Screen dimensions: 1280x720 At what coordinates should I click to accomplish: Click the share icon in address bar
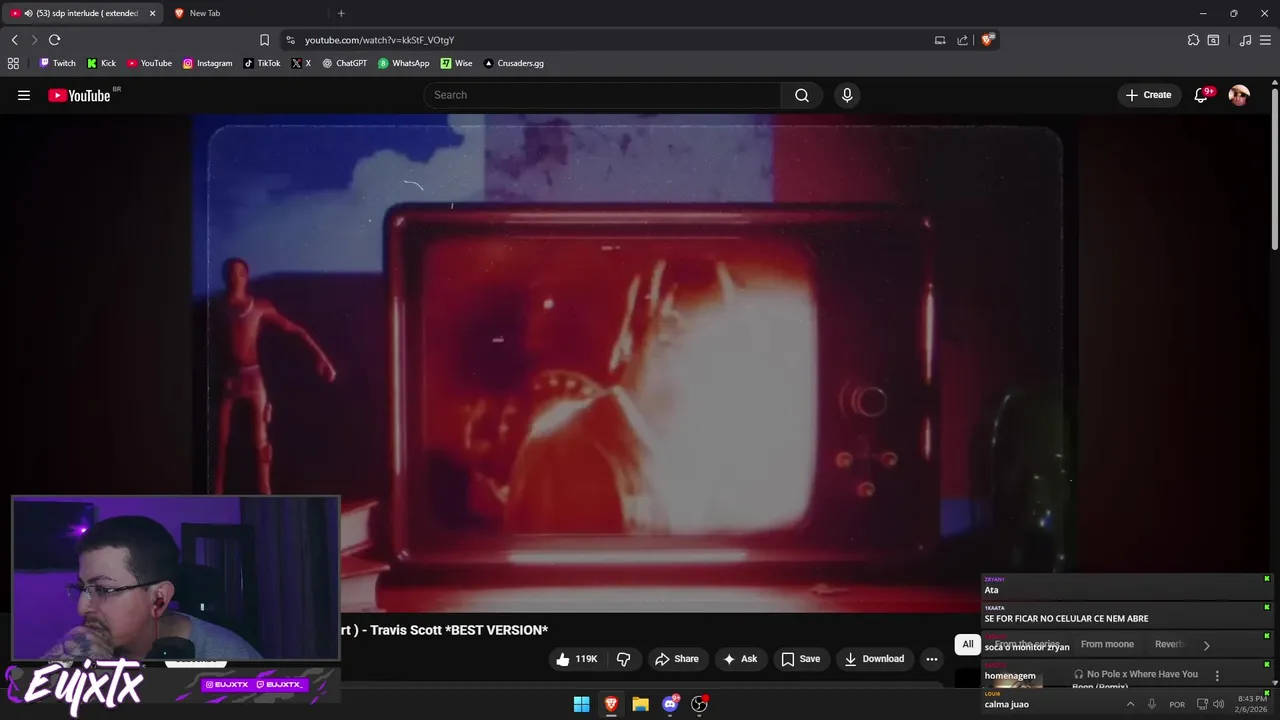pyautogui.click(x=963, y=40)
